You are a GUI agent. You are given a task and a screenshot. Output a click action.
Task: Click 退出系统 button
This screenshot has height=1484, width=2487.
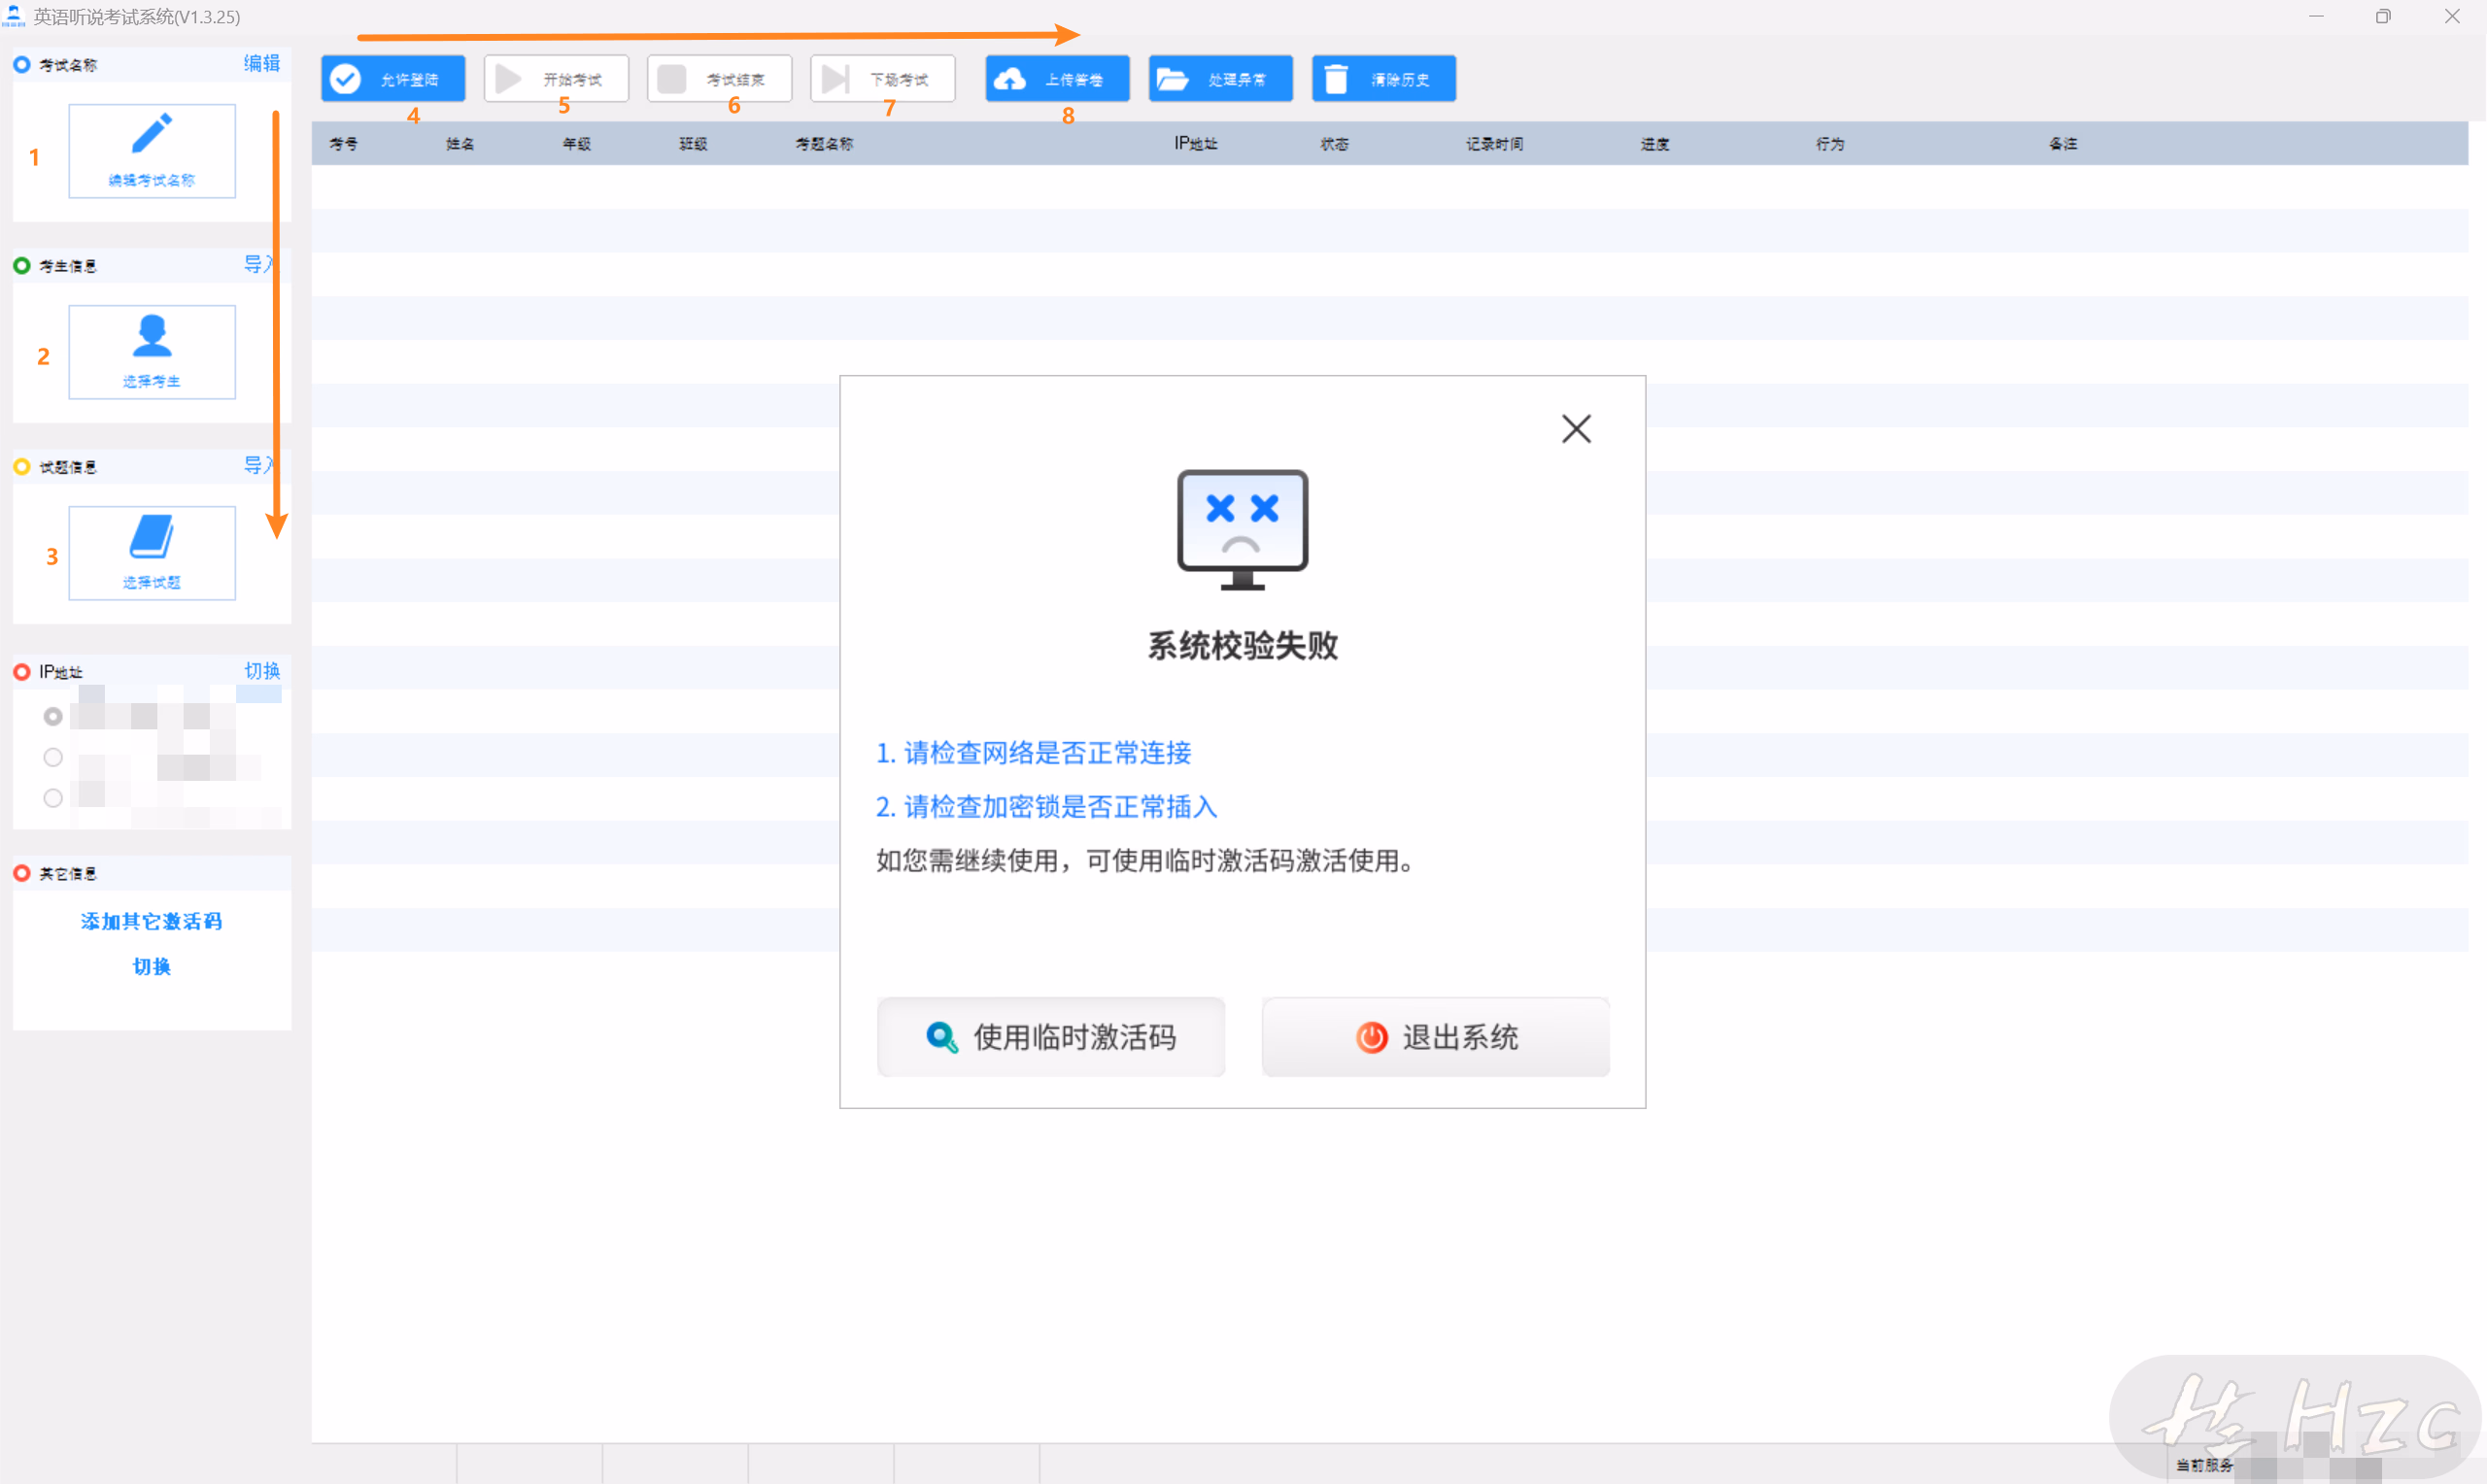(x=1435, y=1037)
